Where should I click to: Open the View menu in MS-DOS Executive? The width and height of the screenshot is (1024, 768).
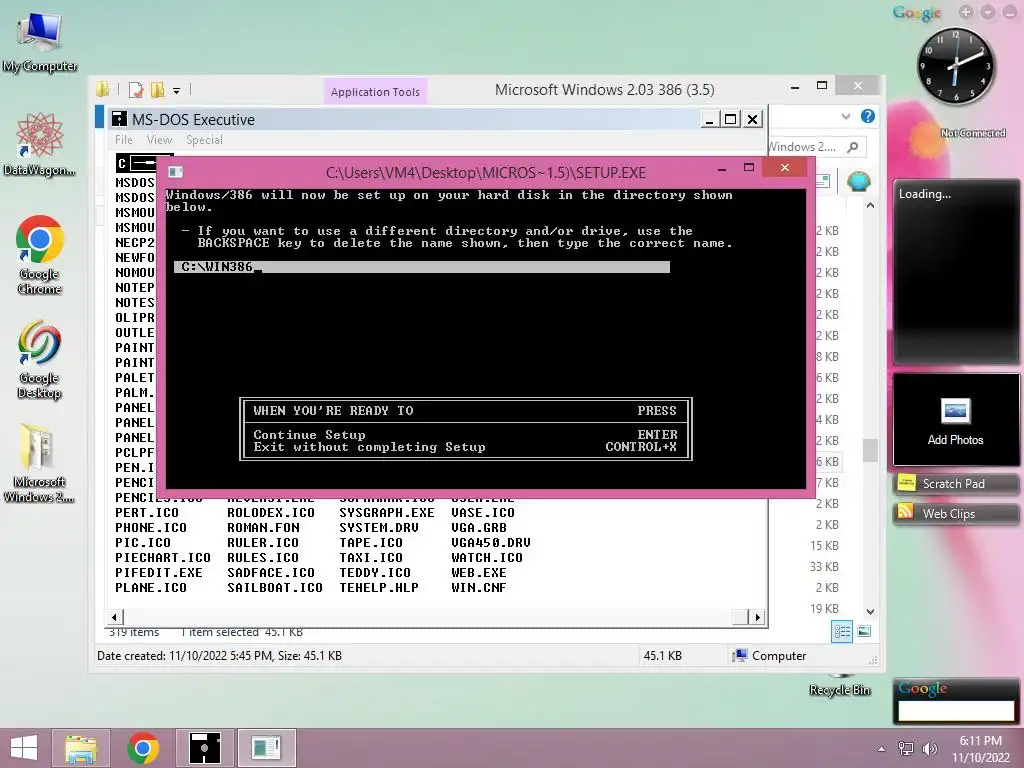point(159,140)
